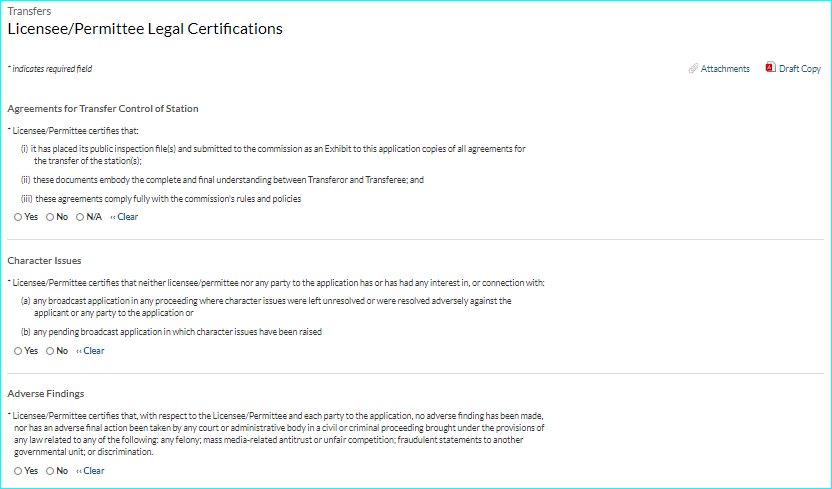Select N/A for Agreements for Transfer Control
832x489 pixels.
(80, 217)
